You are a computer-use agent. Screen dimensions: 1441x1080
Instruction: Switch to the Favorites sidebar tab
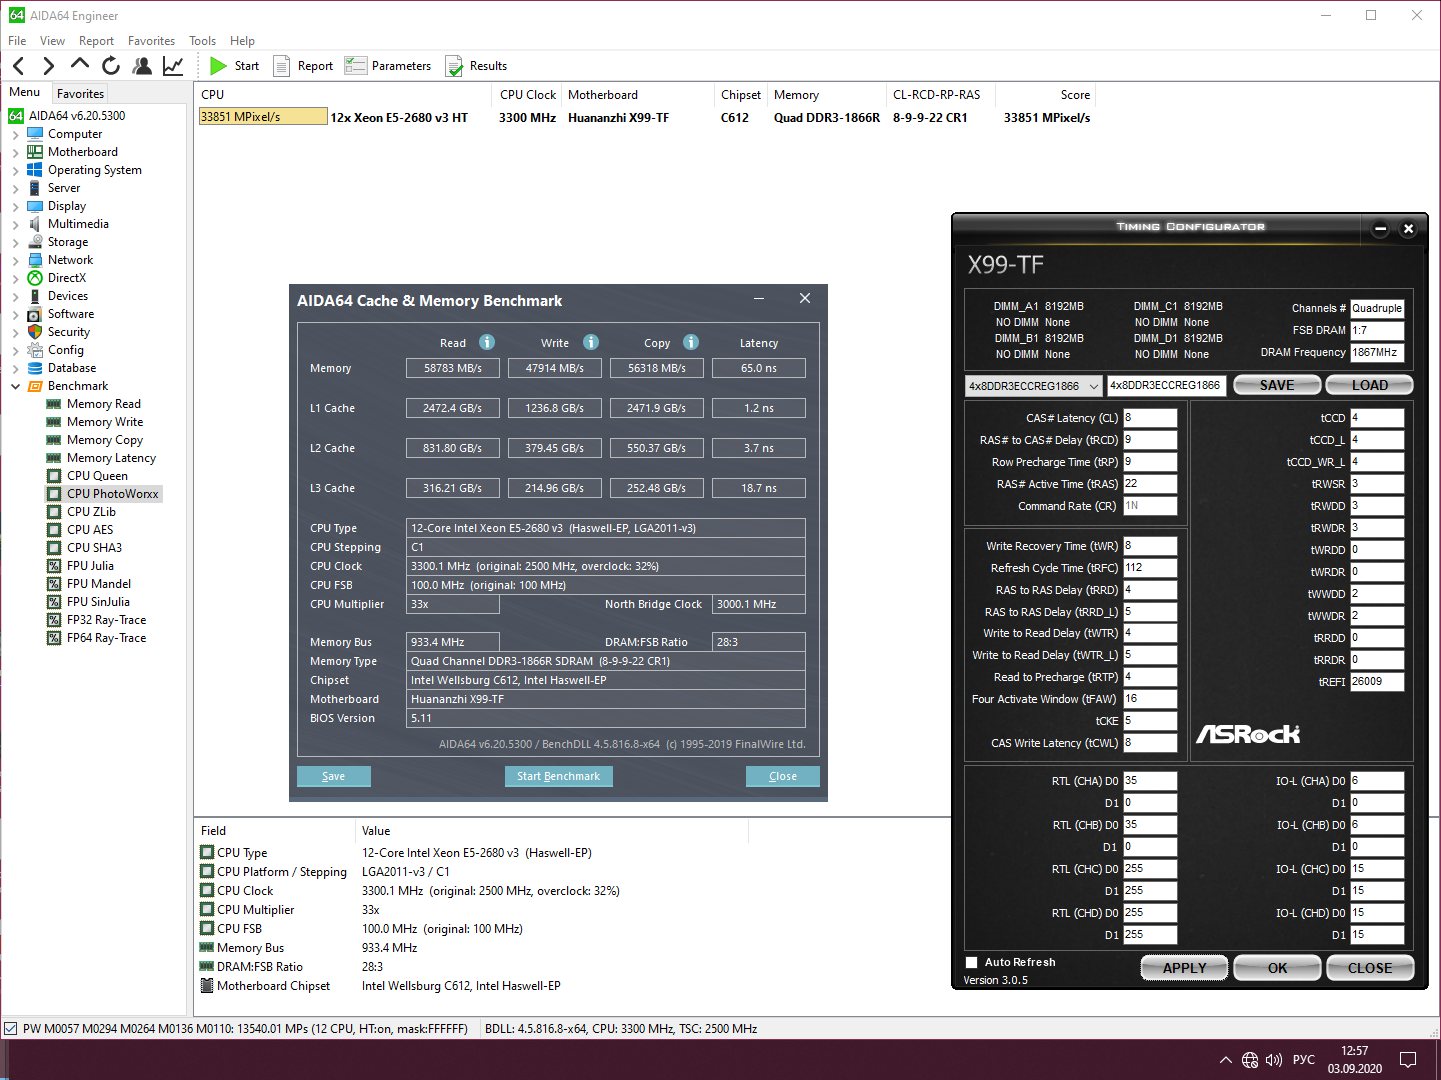click(80, 94)
